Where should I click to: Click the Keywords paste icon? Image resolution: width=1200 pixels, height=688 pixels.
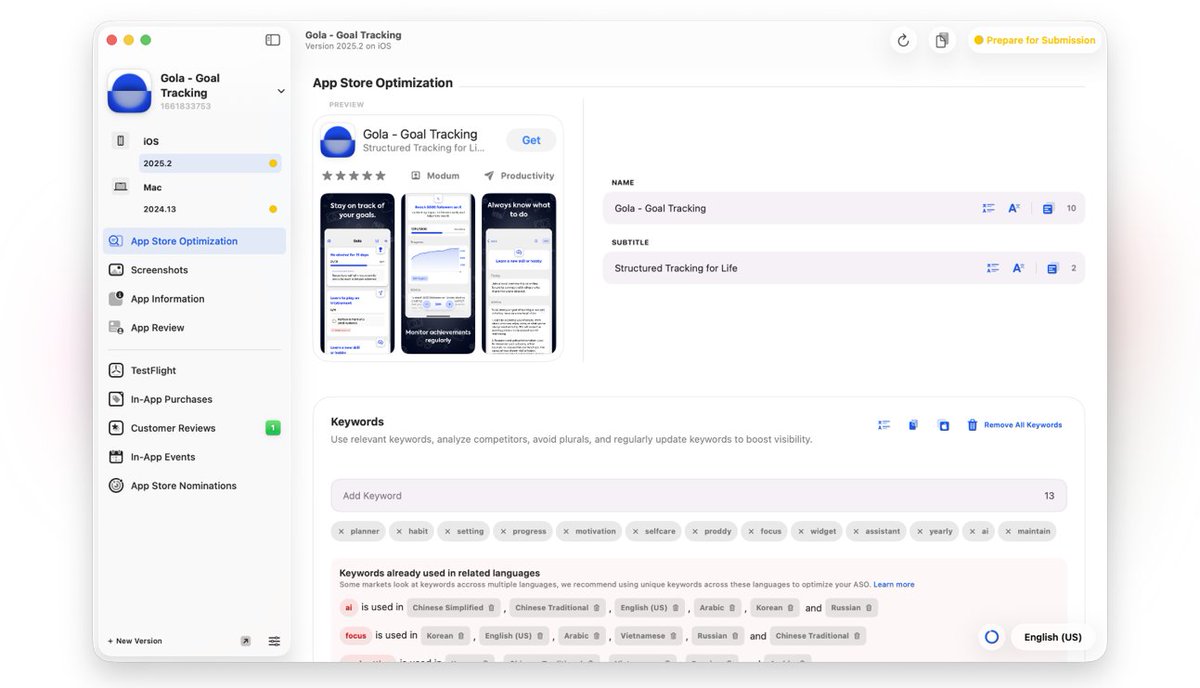tap(943, 425)
